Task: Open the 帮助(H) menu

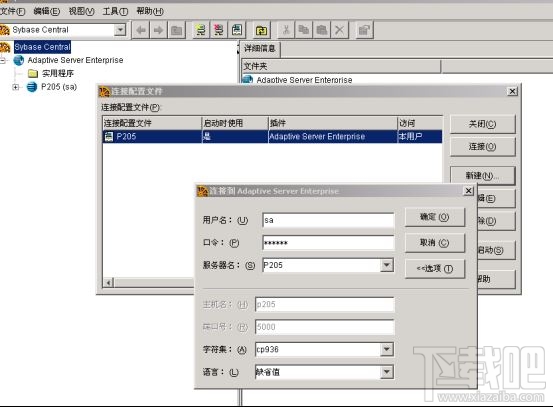Action: (x=150, y=11)
